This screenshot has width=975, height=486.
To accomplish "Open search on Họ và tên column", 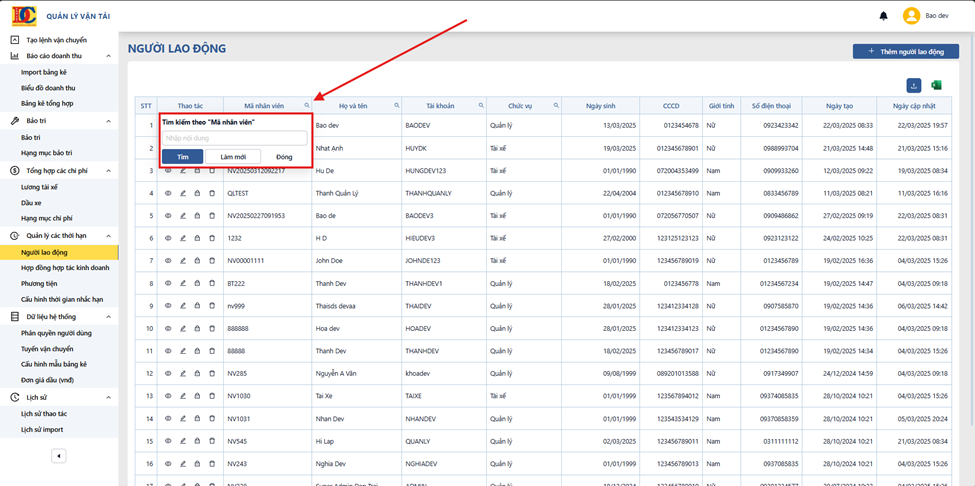I will 397,106.
